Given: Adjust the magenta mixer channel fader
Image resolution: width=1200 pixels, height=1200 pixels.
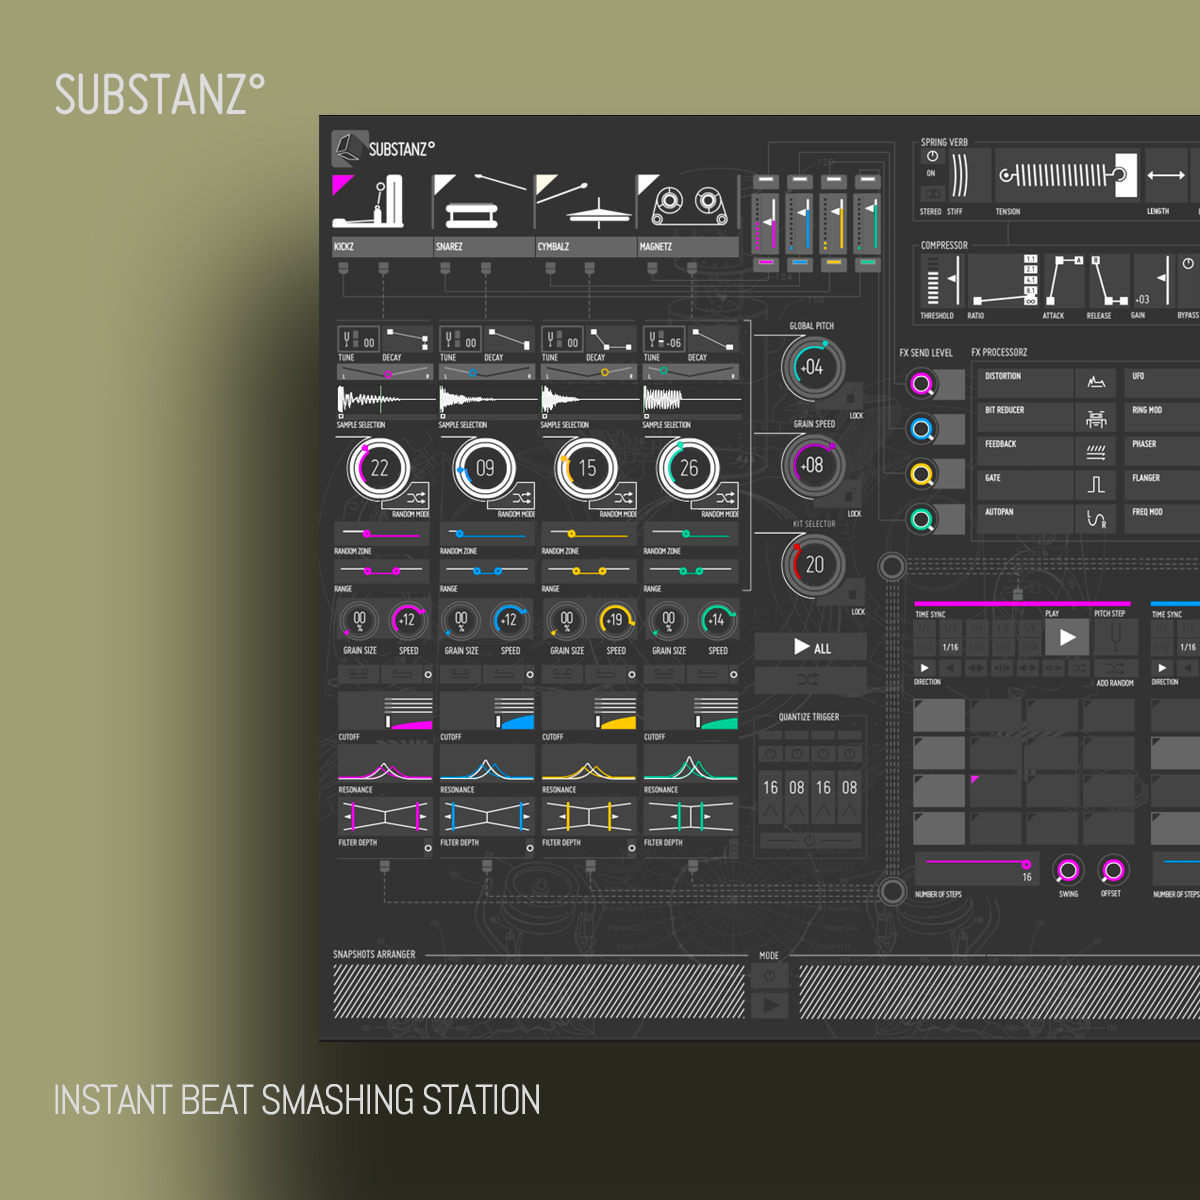Looking at the screenshot, I should pyautogui.click(x=766, y=222).
